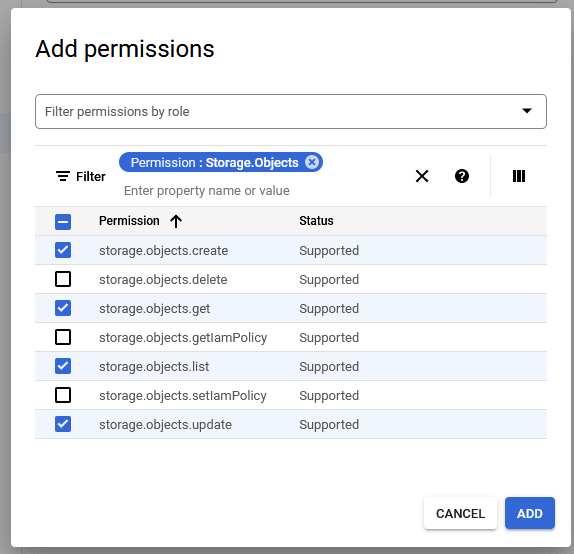Select the storage.objects.get permission text
Screen dimensions: 574x554
(x=154, y=309)
